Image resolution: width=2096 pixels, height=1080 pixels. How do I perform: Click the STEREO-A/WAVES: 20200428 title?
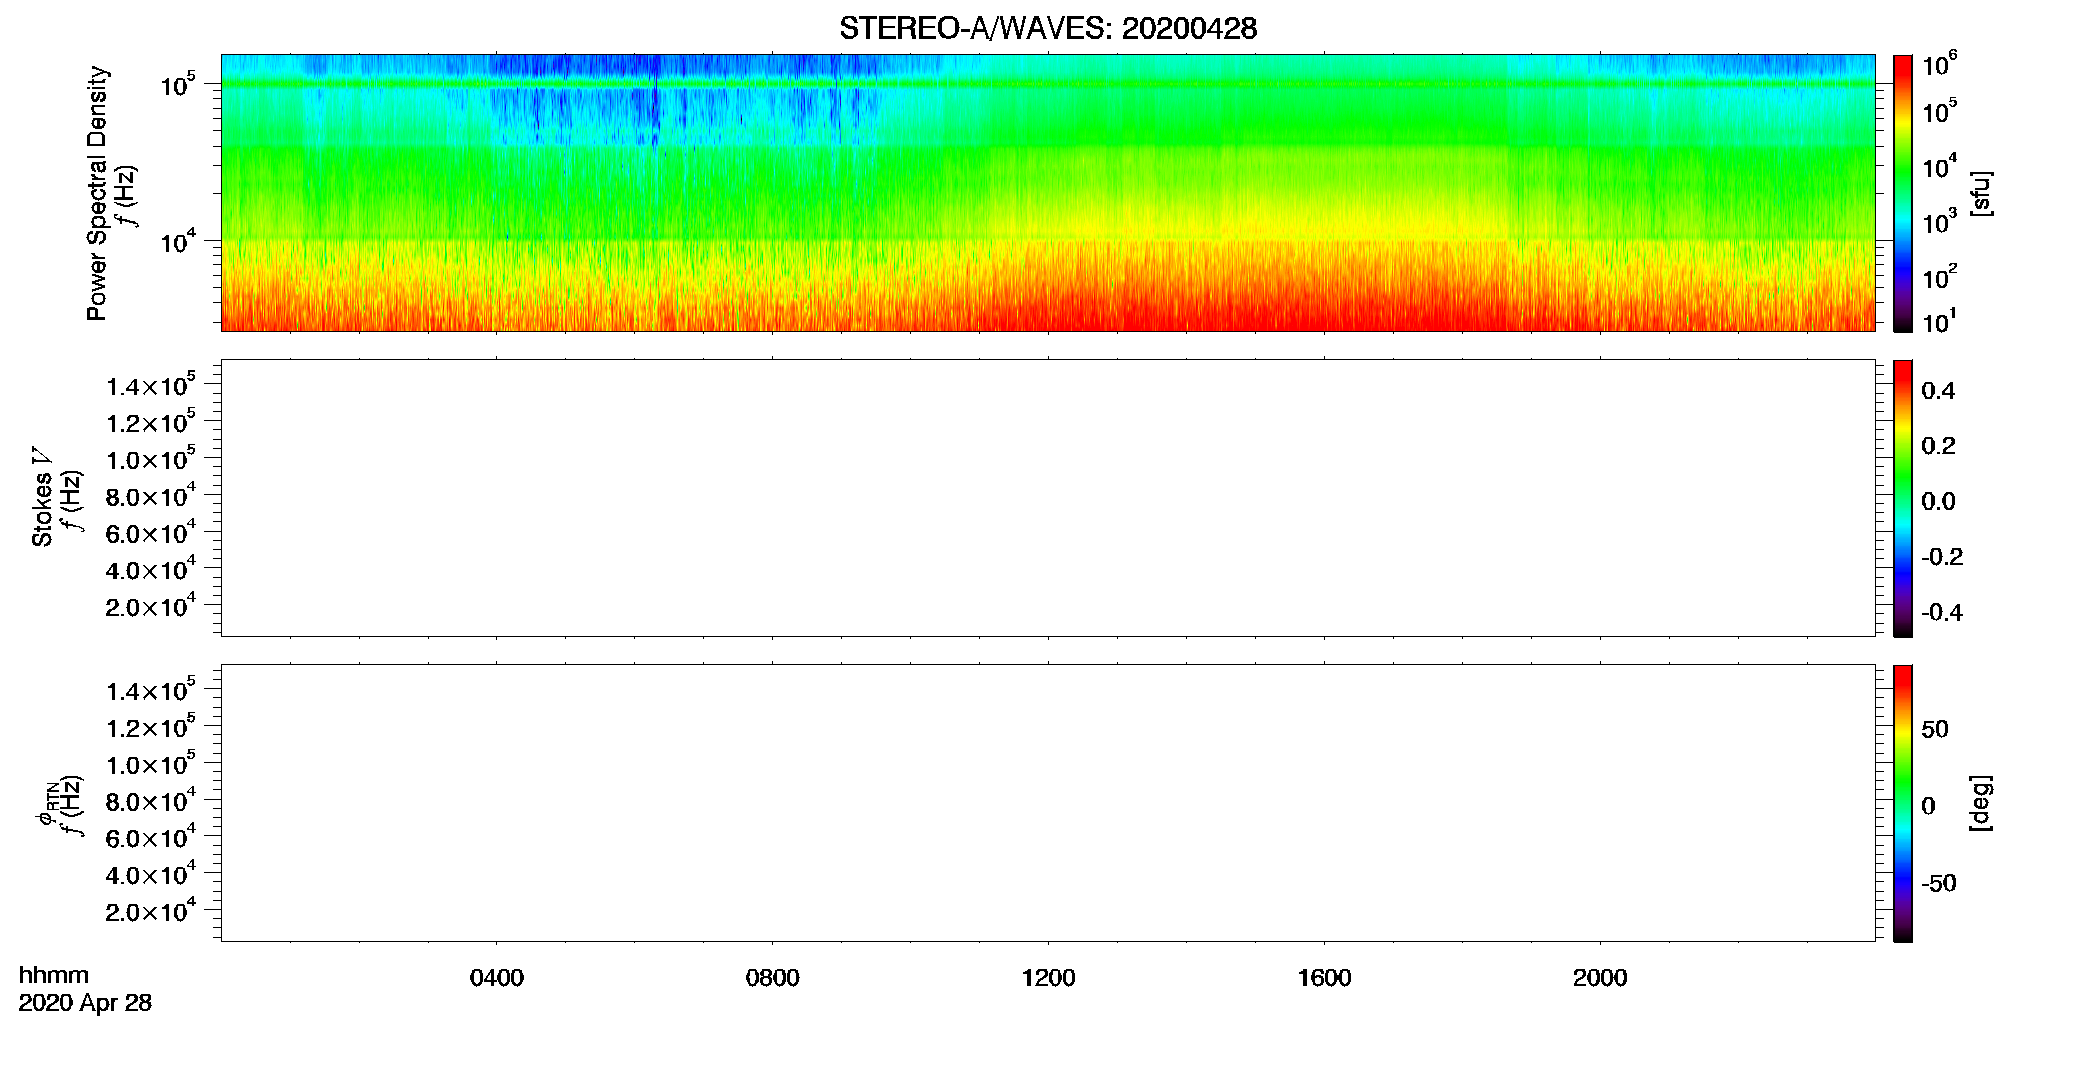1048,29
